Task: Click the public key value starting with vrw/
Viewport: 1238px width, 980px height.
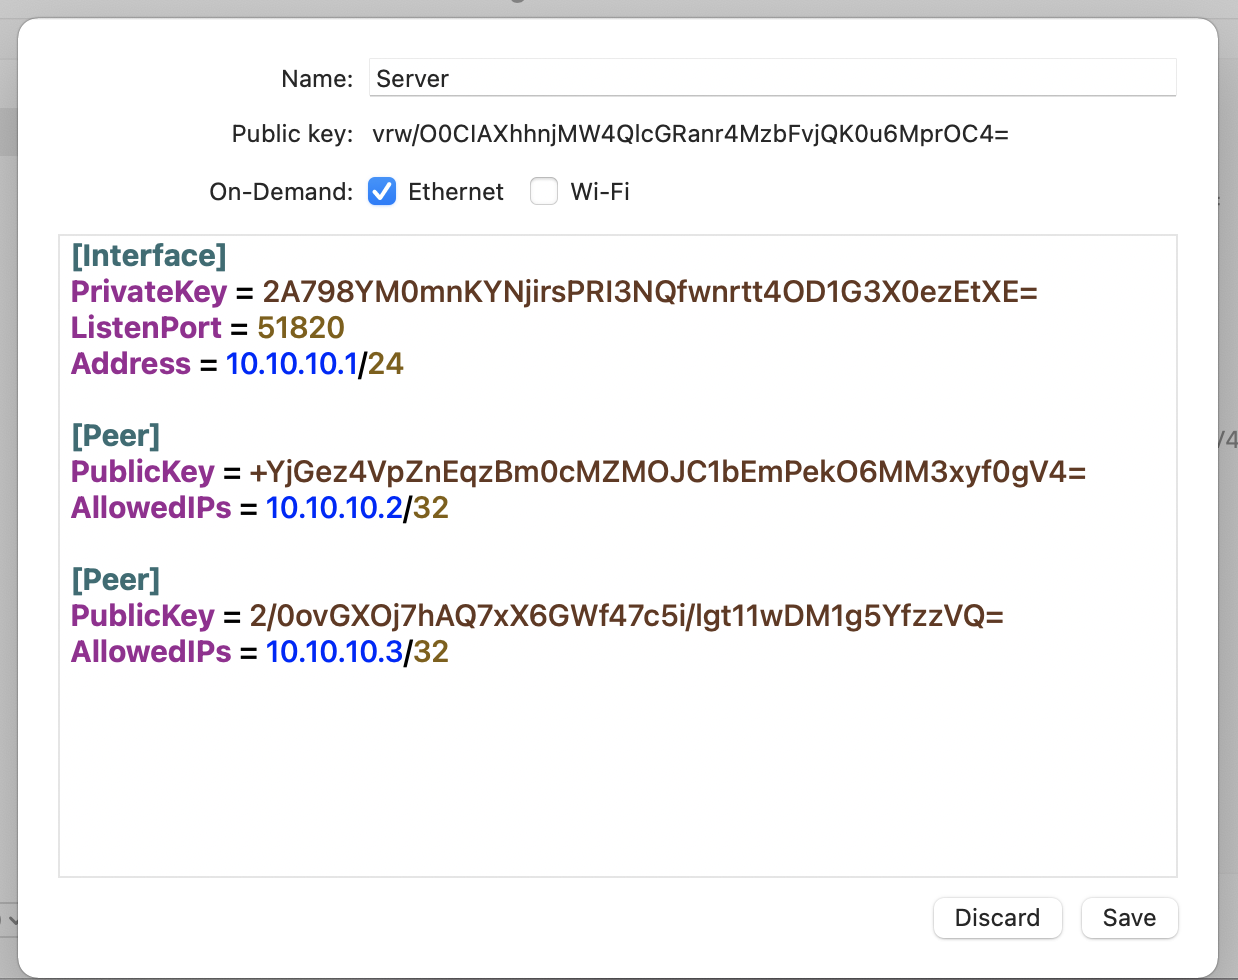Action: (690, 134)
